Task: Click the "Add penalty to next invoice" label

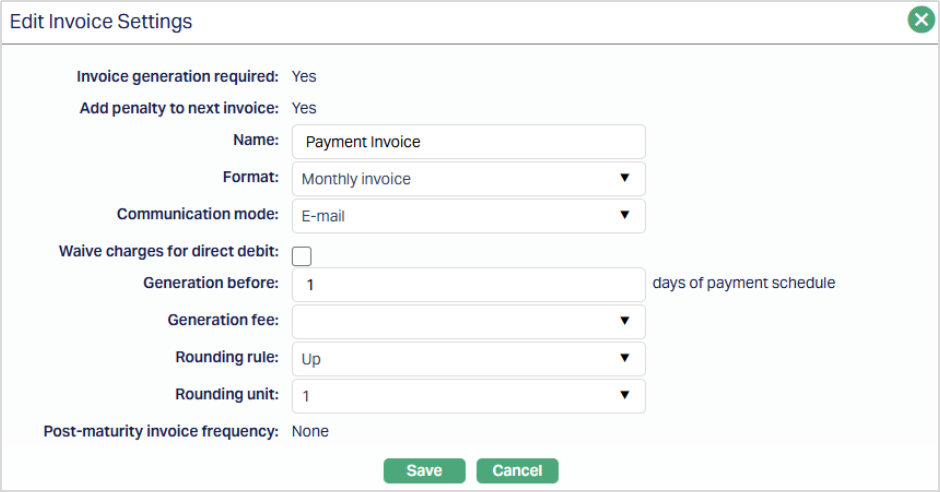Action: [x=179, y=108]
